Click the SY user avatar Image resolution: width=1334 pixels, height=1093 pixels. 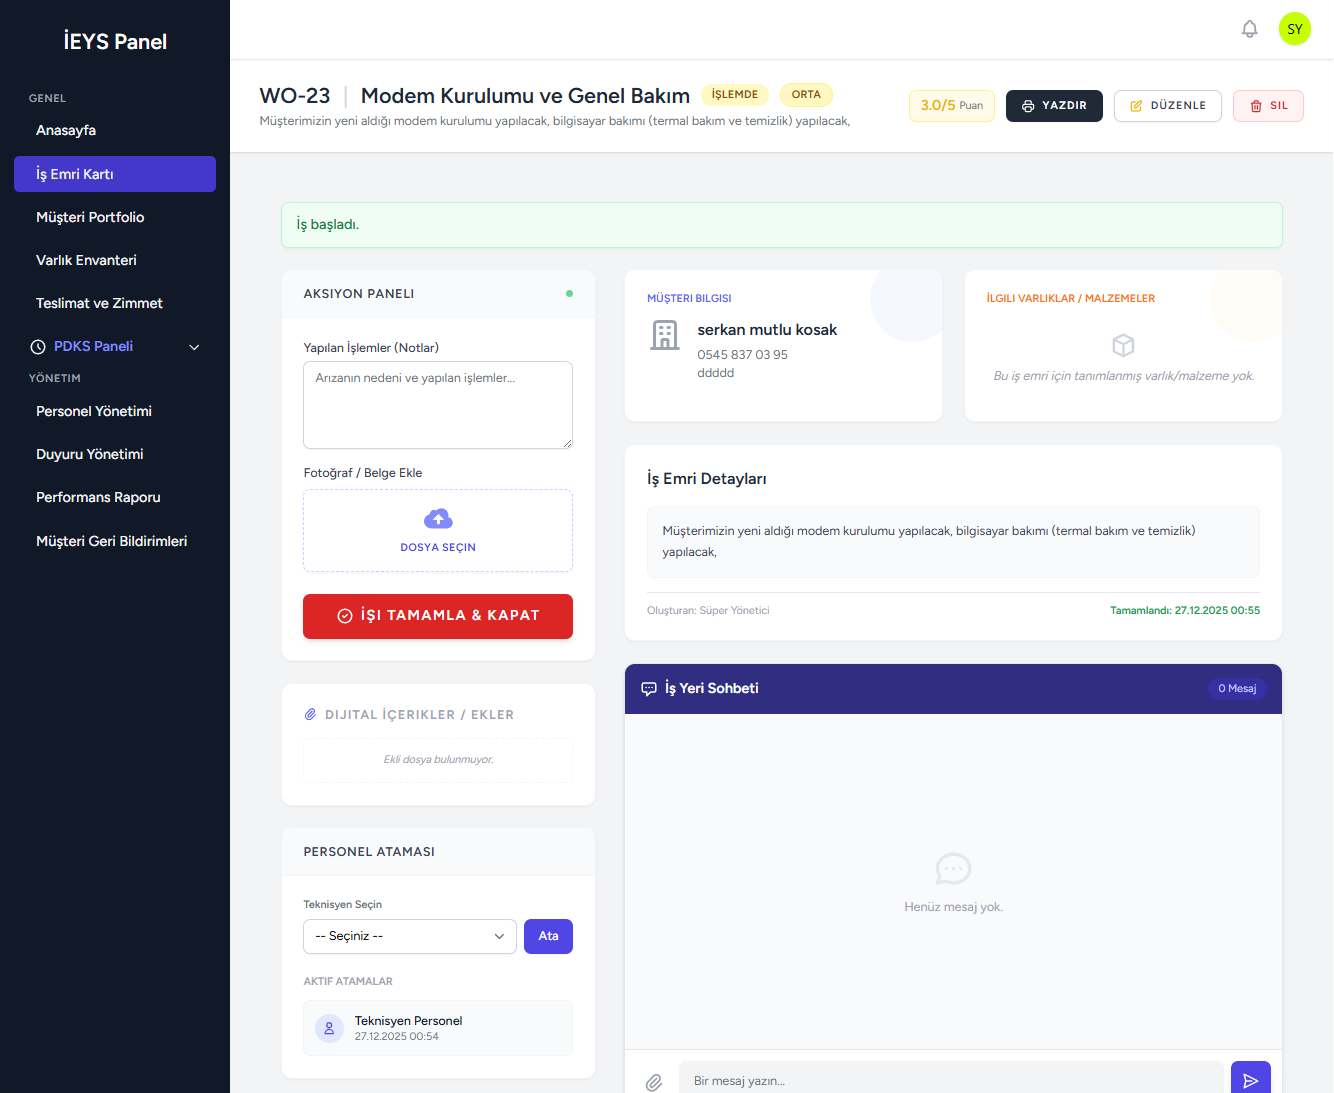pyautogui.click(x=1294, y=29)
